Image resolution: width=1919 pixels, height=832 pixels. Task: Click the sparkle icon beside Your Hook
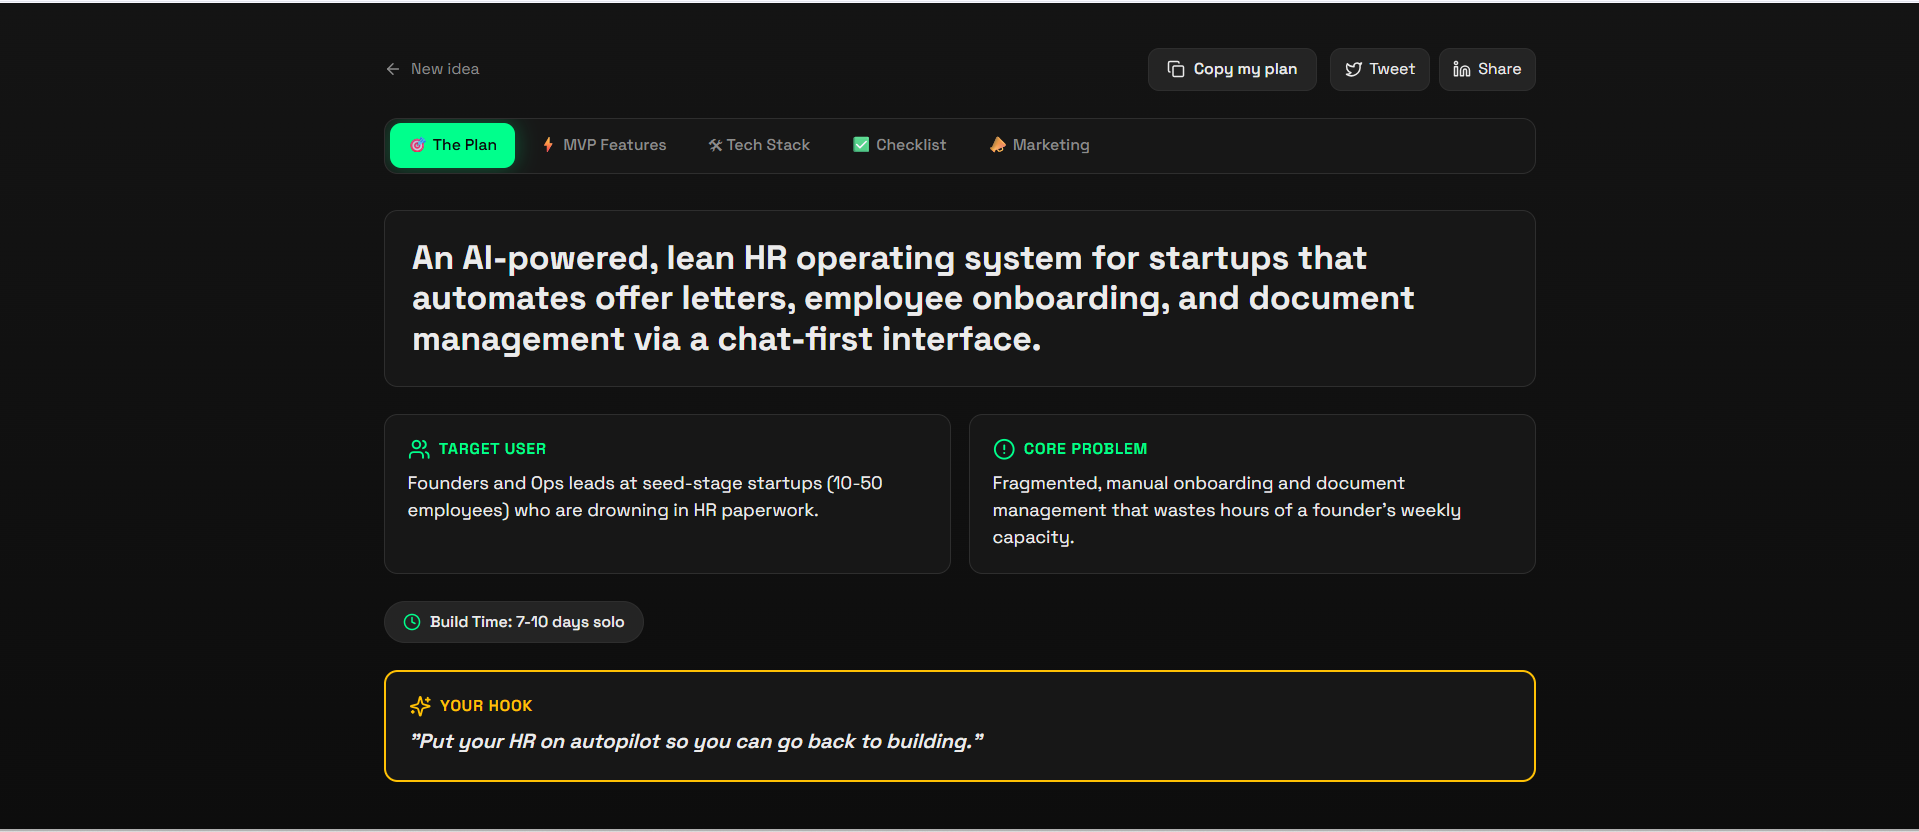[420, 706]
